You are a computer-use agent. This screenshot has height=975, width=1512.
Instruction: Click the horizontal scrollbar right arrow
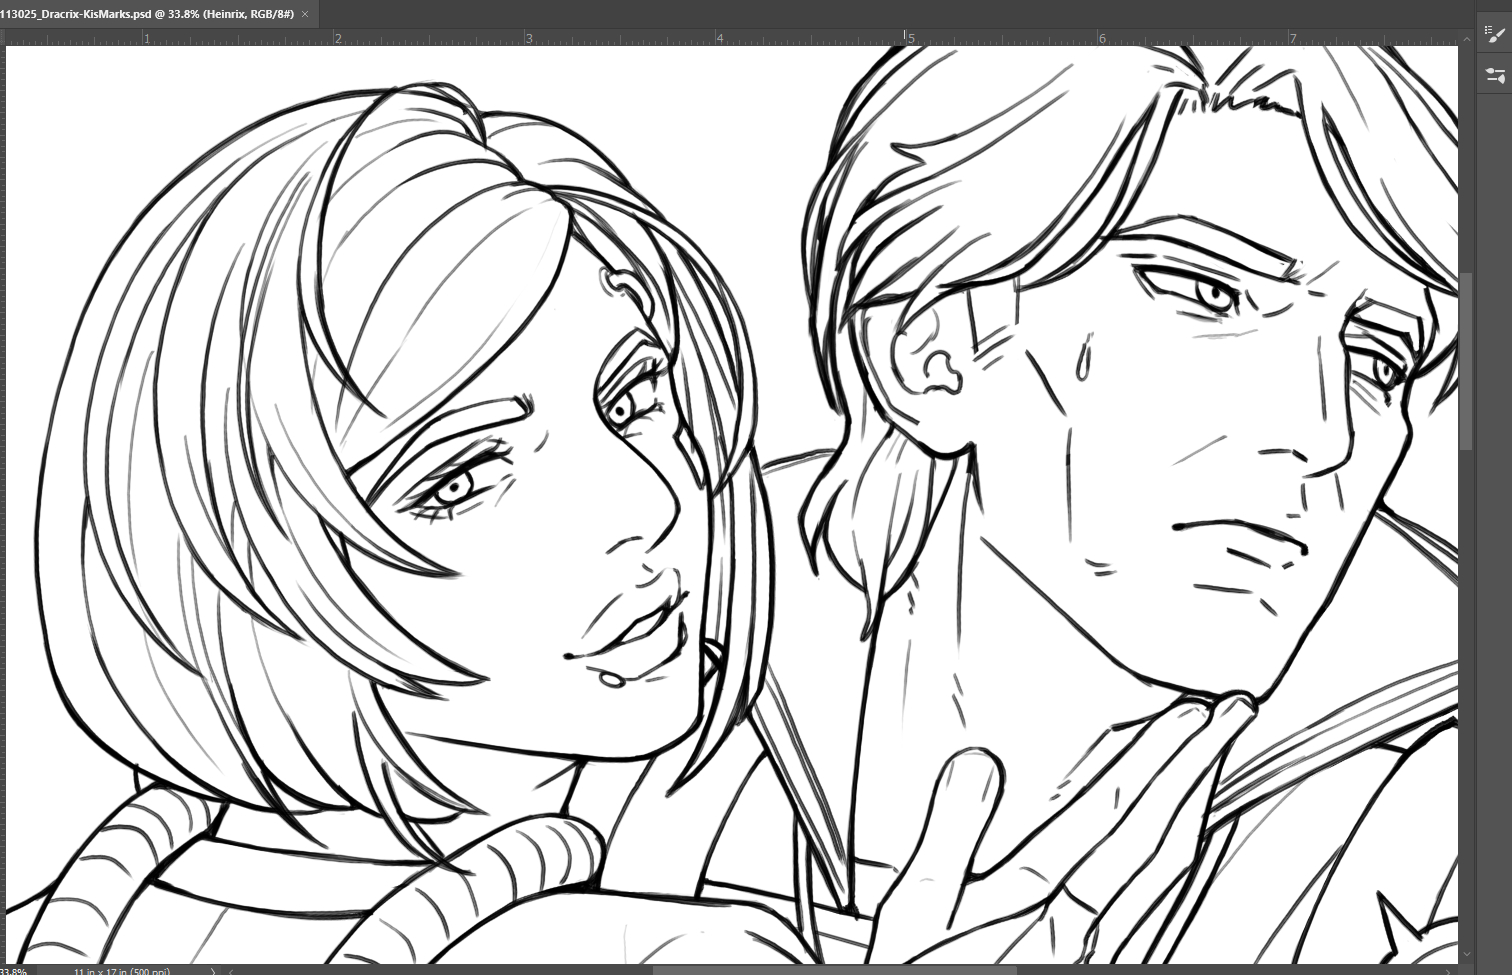[x=1450, y=970]
